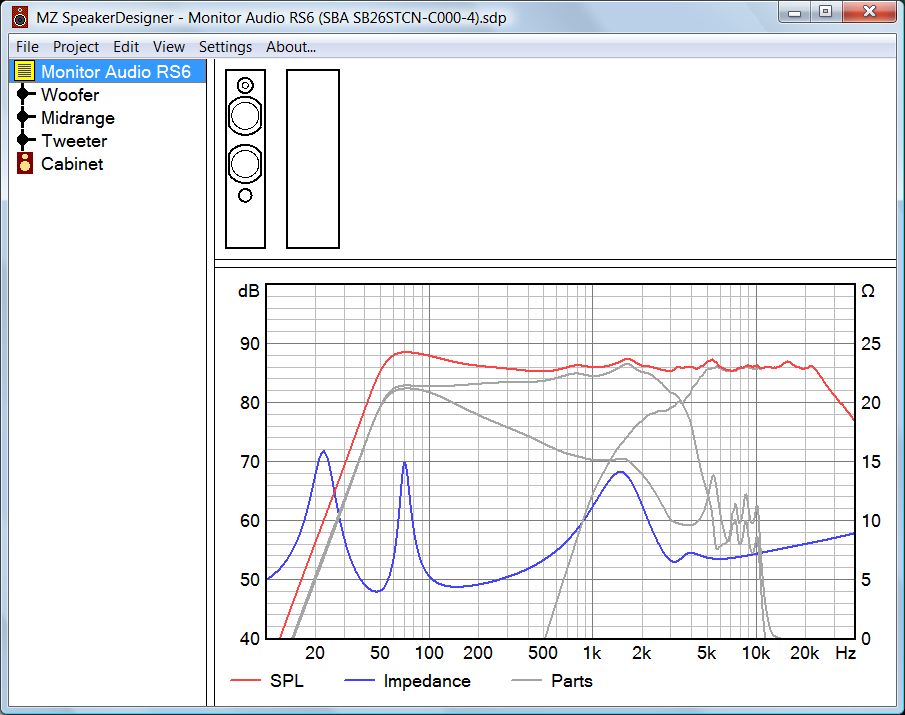Click the 20k frequency axis label
The height and width of the screenshot is (715, 905).
[x=805, y=653]
